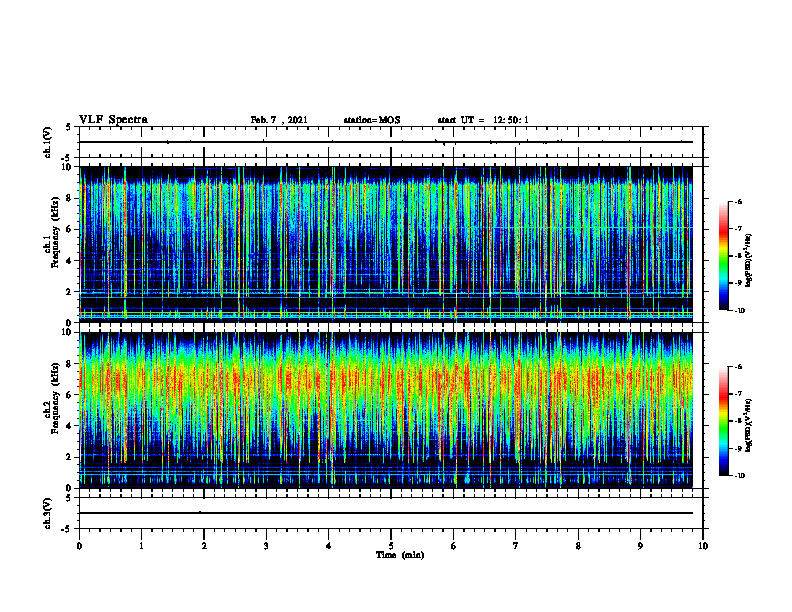
Task: Click the 'ch.1(V)' axis label
Action: click(x=47, y=142)
